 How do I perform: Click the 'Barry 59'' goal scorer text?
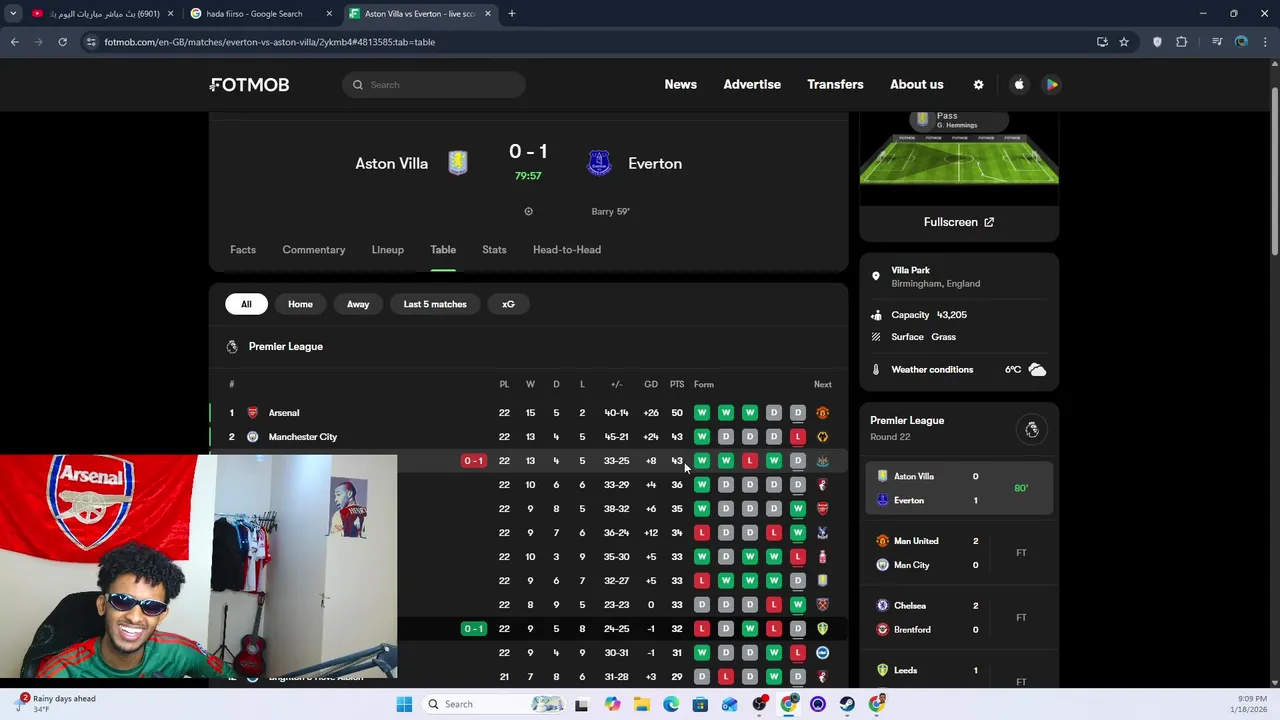(610, 212)
